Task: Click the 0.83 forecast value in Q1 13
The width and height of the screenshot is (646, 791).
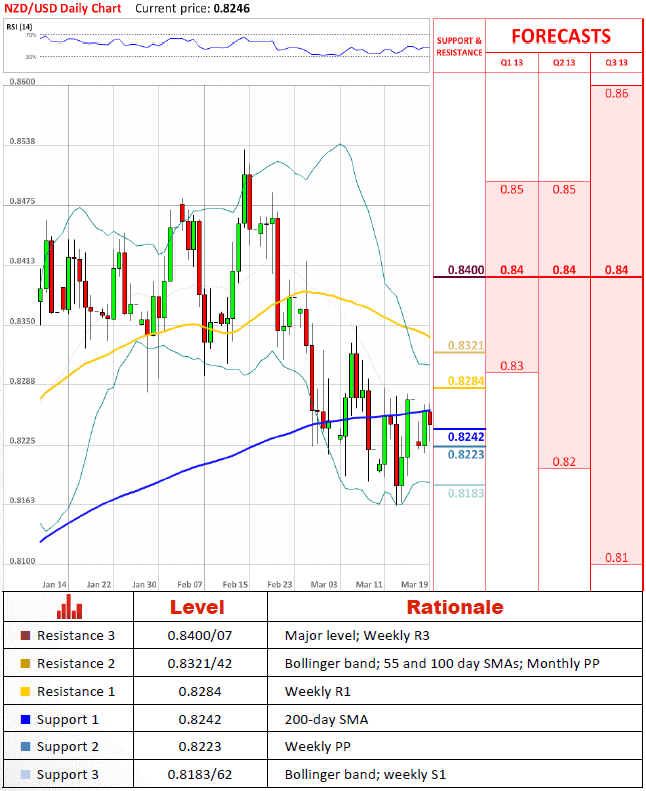Action: click(511, 366)
